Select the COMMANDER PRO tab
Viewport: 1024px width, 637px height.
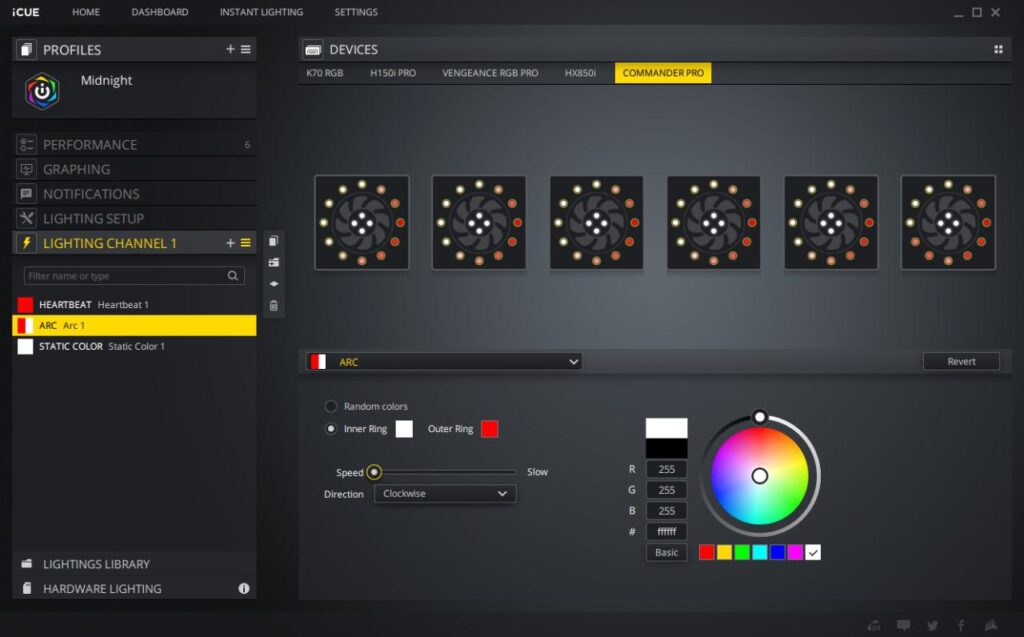click(x=663, y=73)
